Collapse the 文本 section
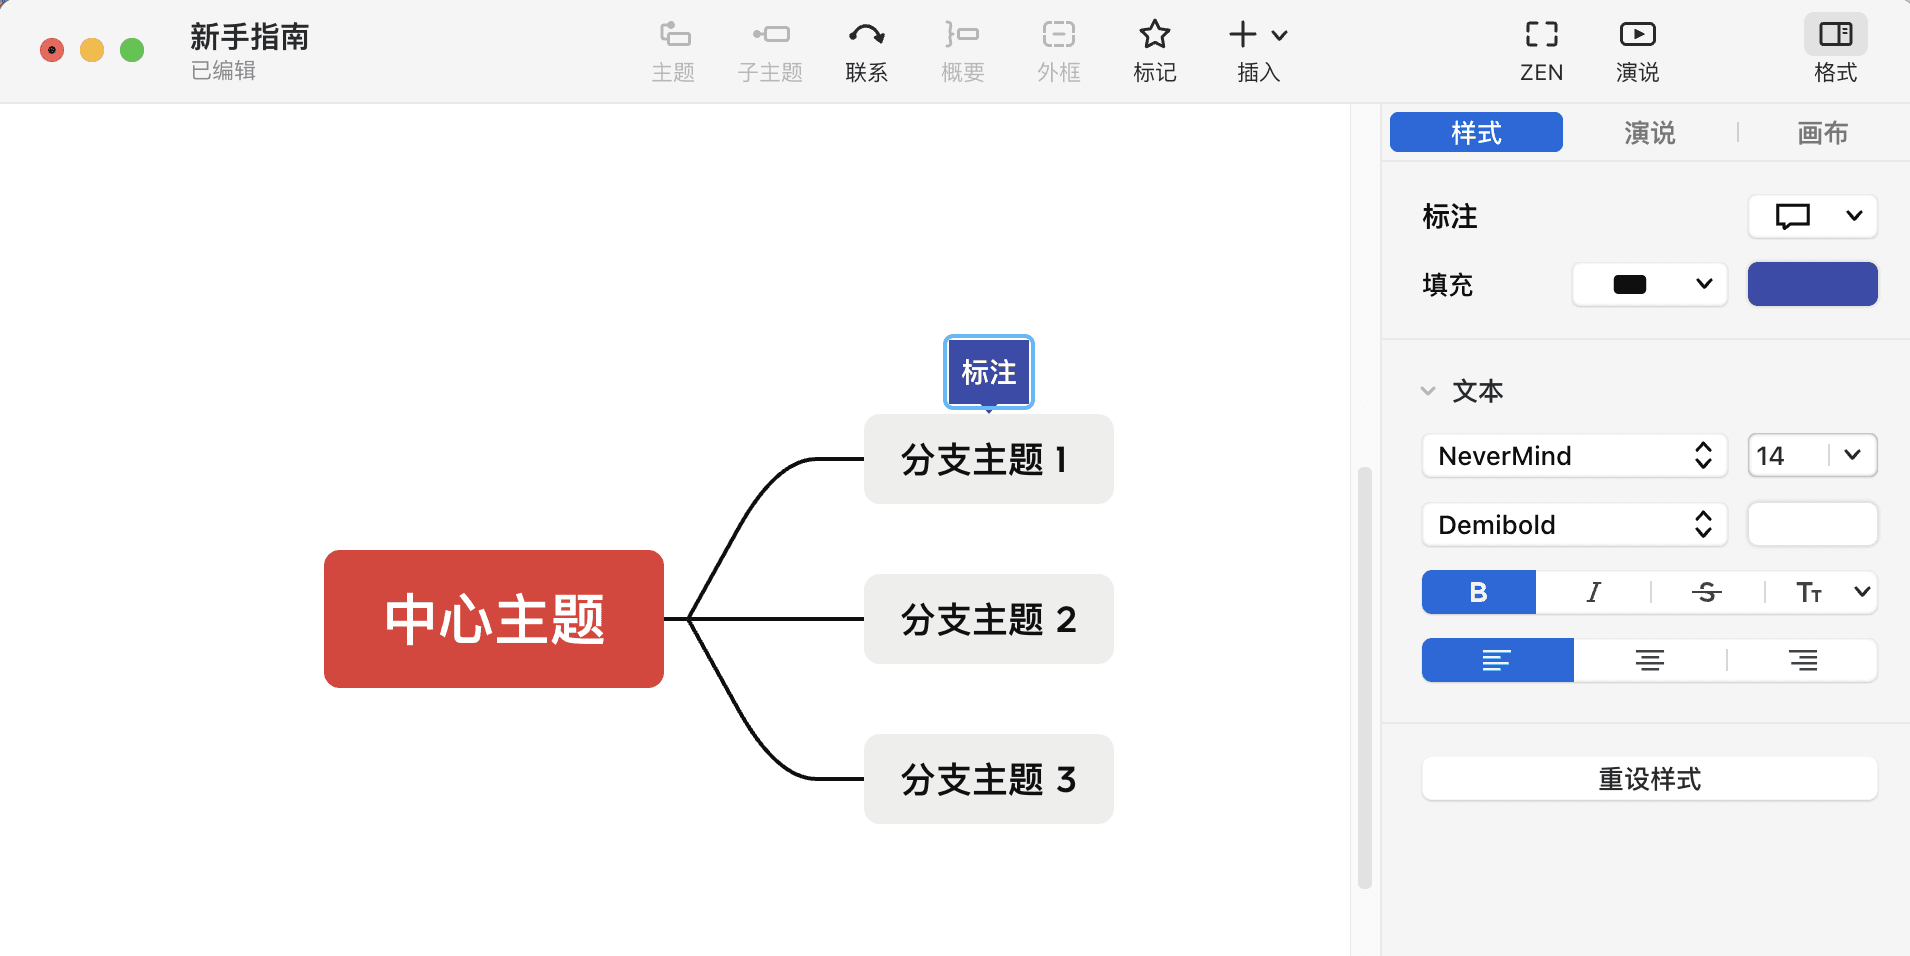The height and width of the screenshot is (956, 1910). tap(1428, 391)
